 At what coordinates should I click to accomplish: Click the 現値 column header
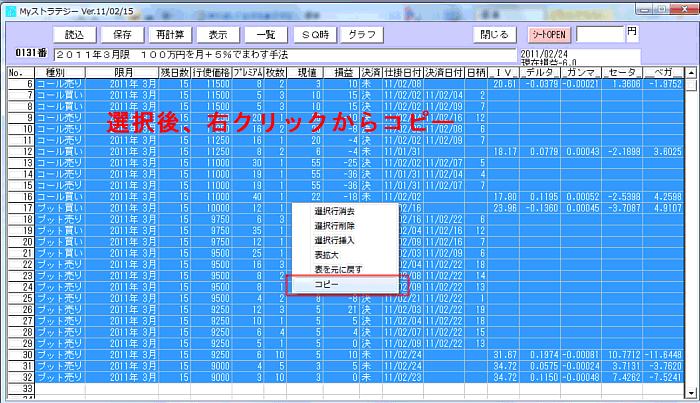(305, 73)
